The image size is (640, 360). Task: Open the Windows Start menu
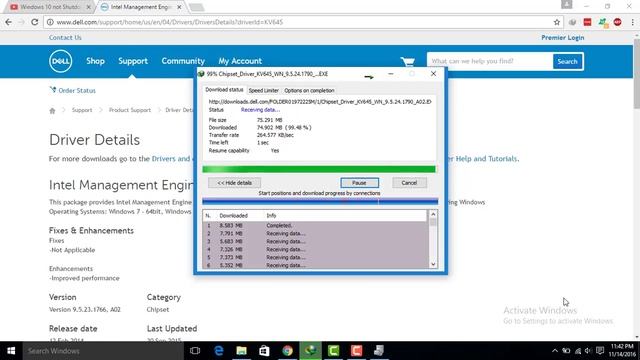coord(11,351)
